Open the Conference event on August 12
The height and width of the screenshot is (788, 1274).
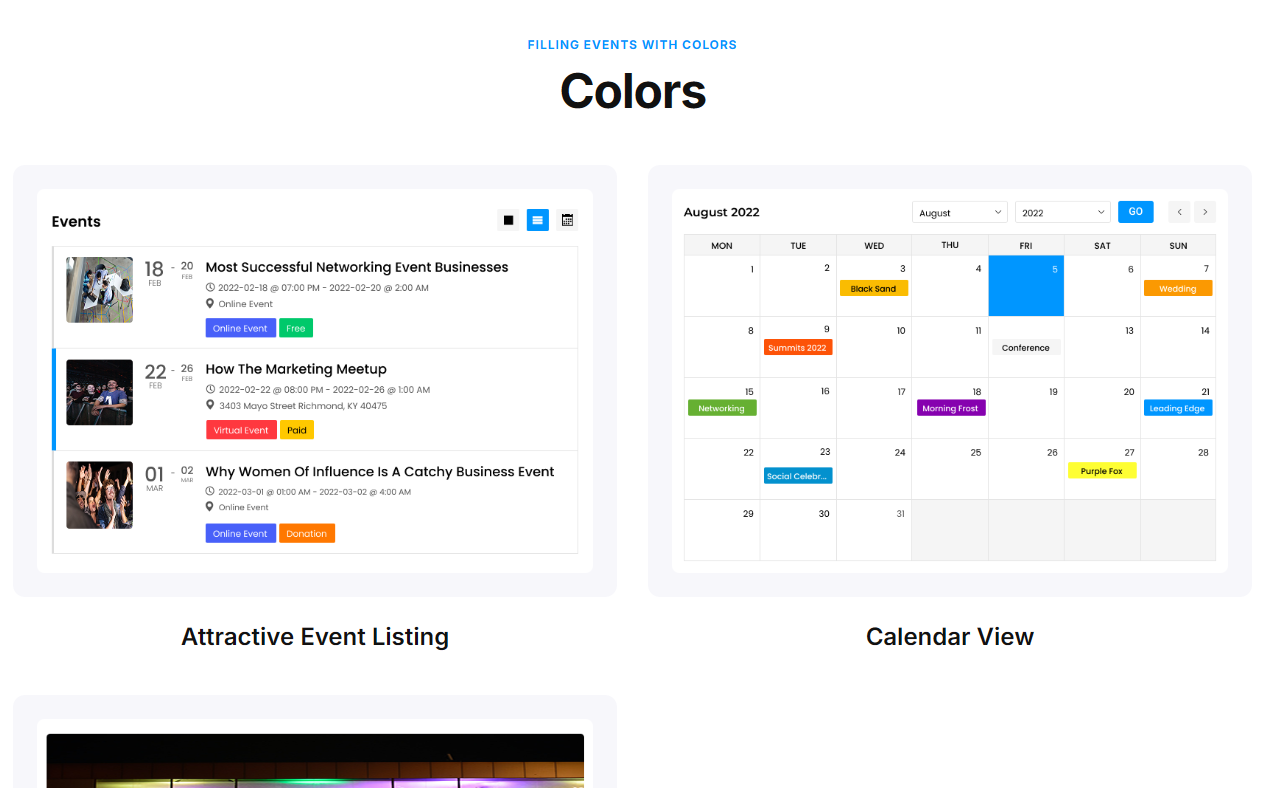[1026, 347]
